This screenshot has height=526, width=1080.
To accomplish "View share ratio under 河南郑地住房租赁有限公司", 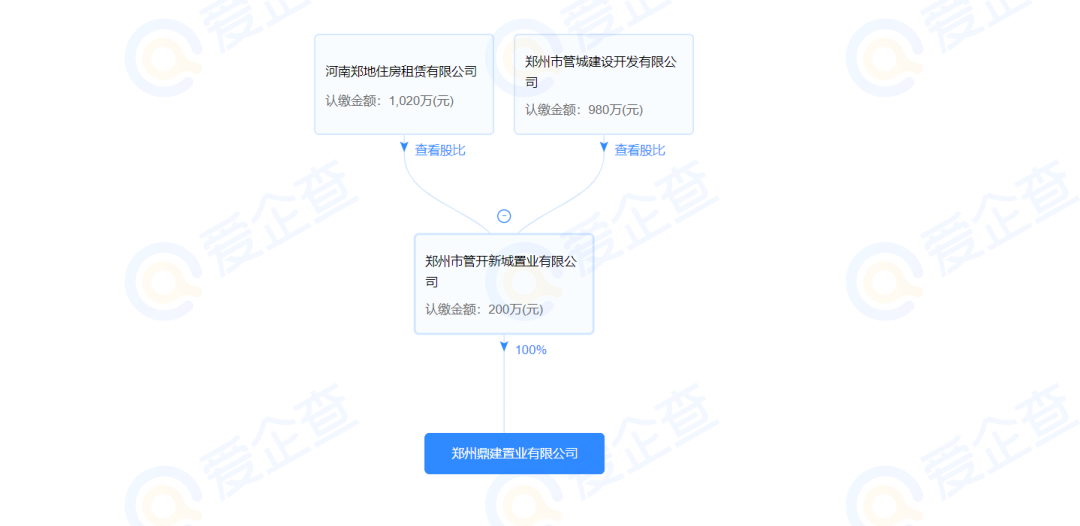I will pyautogui.click(x=440, y=150).
